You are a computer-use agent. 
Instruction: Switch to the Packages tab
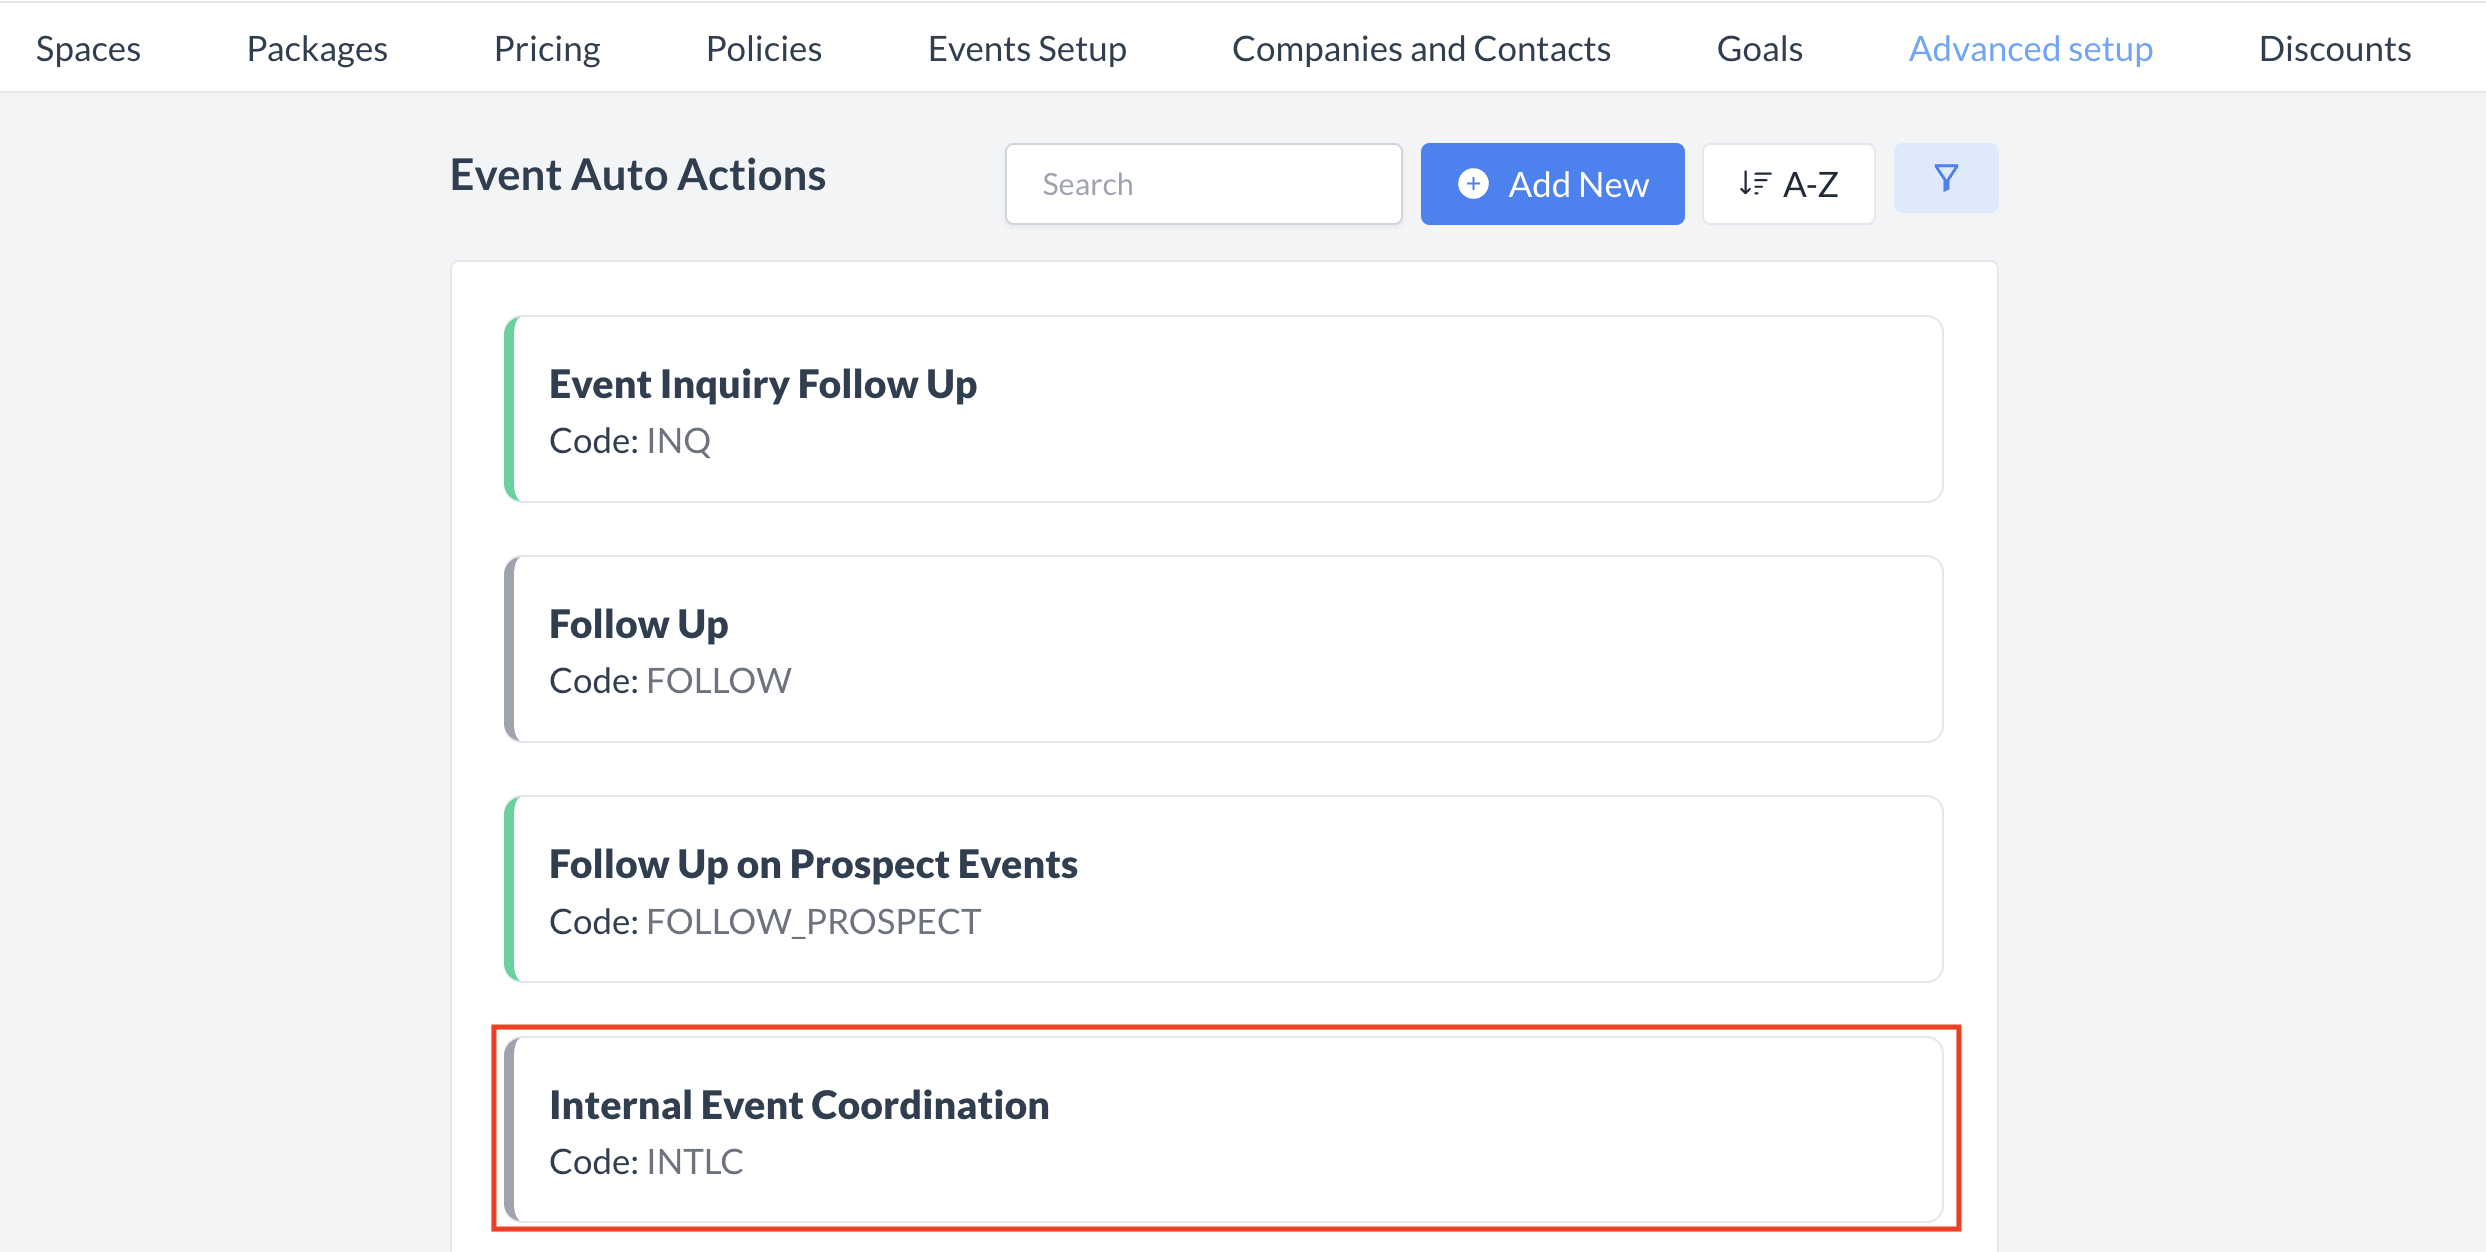[x=316, y=47]
